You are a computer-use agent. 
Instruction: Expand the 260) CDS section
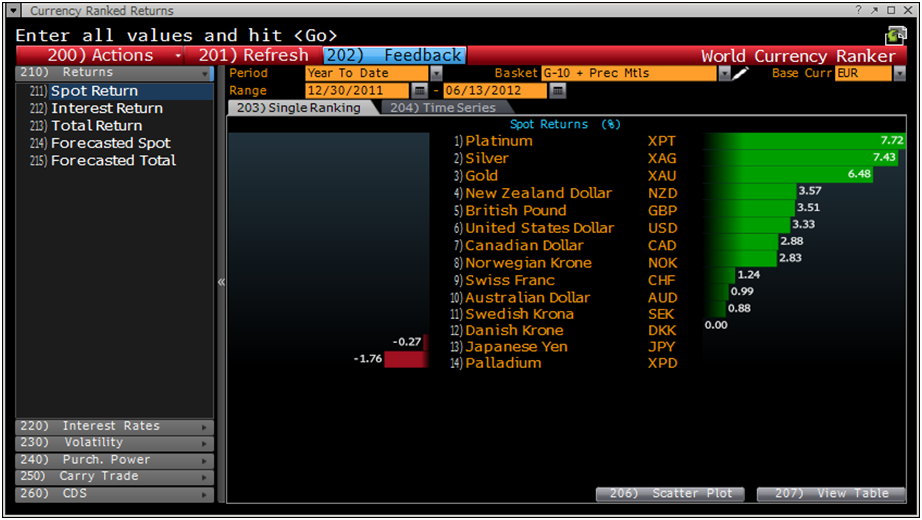click(114, 494)
